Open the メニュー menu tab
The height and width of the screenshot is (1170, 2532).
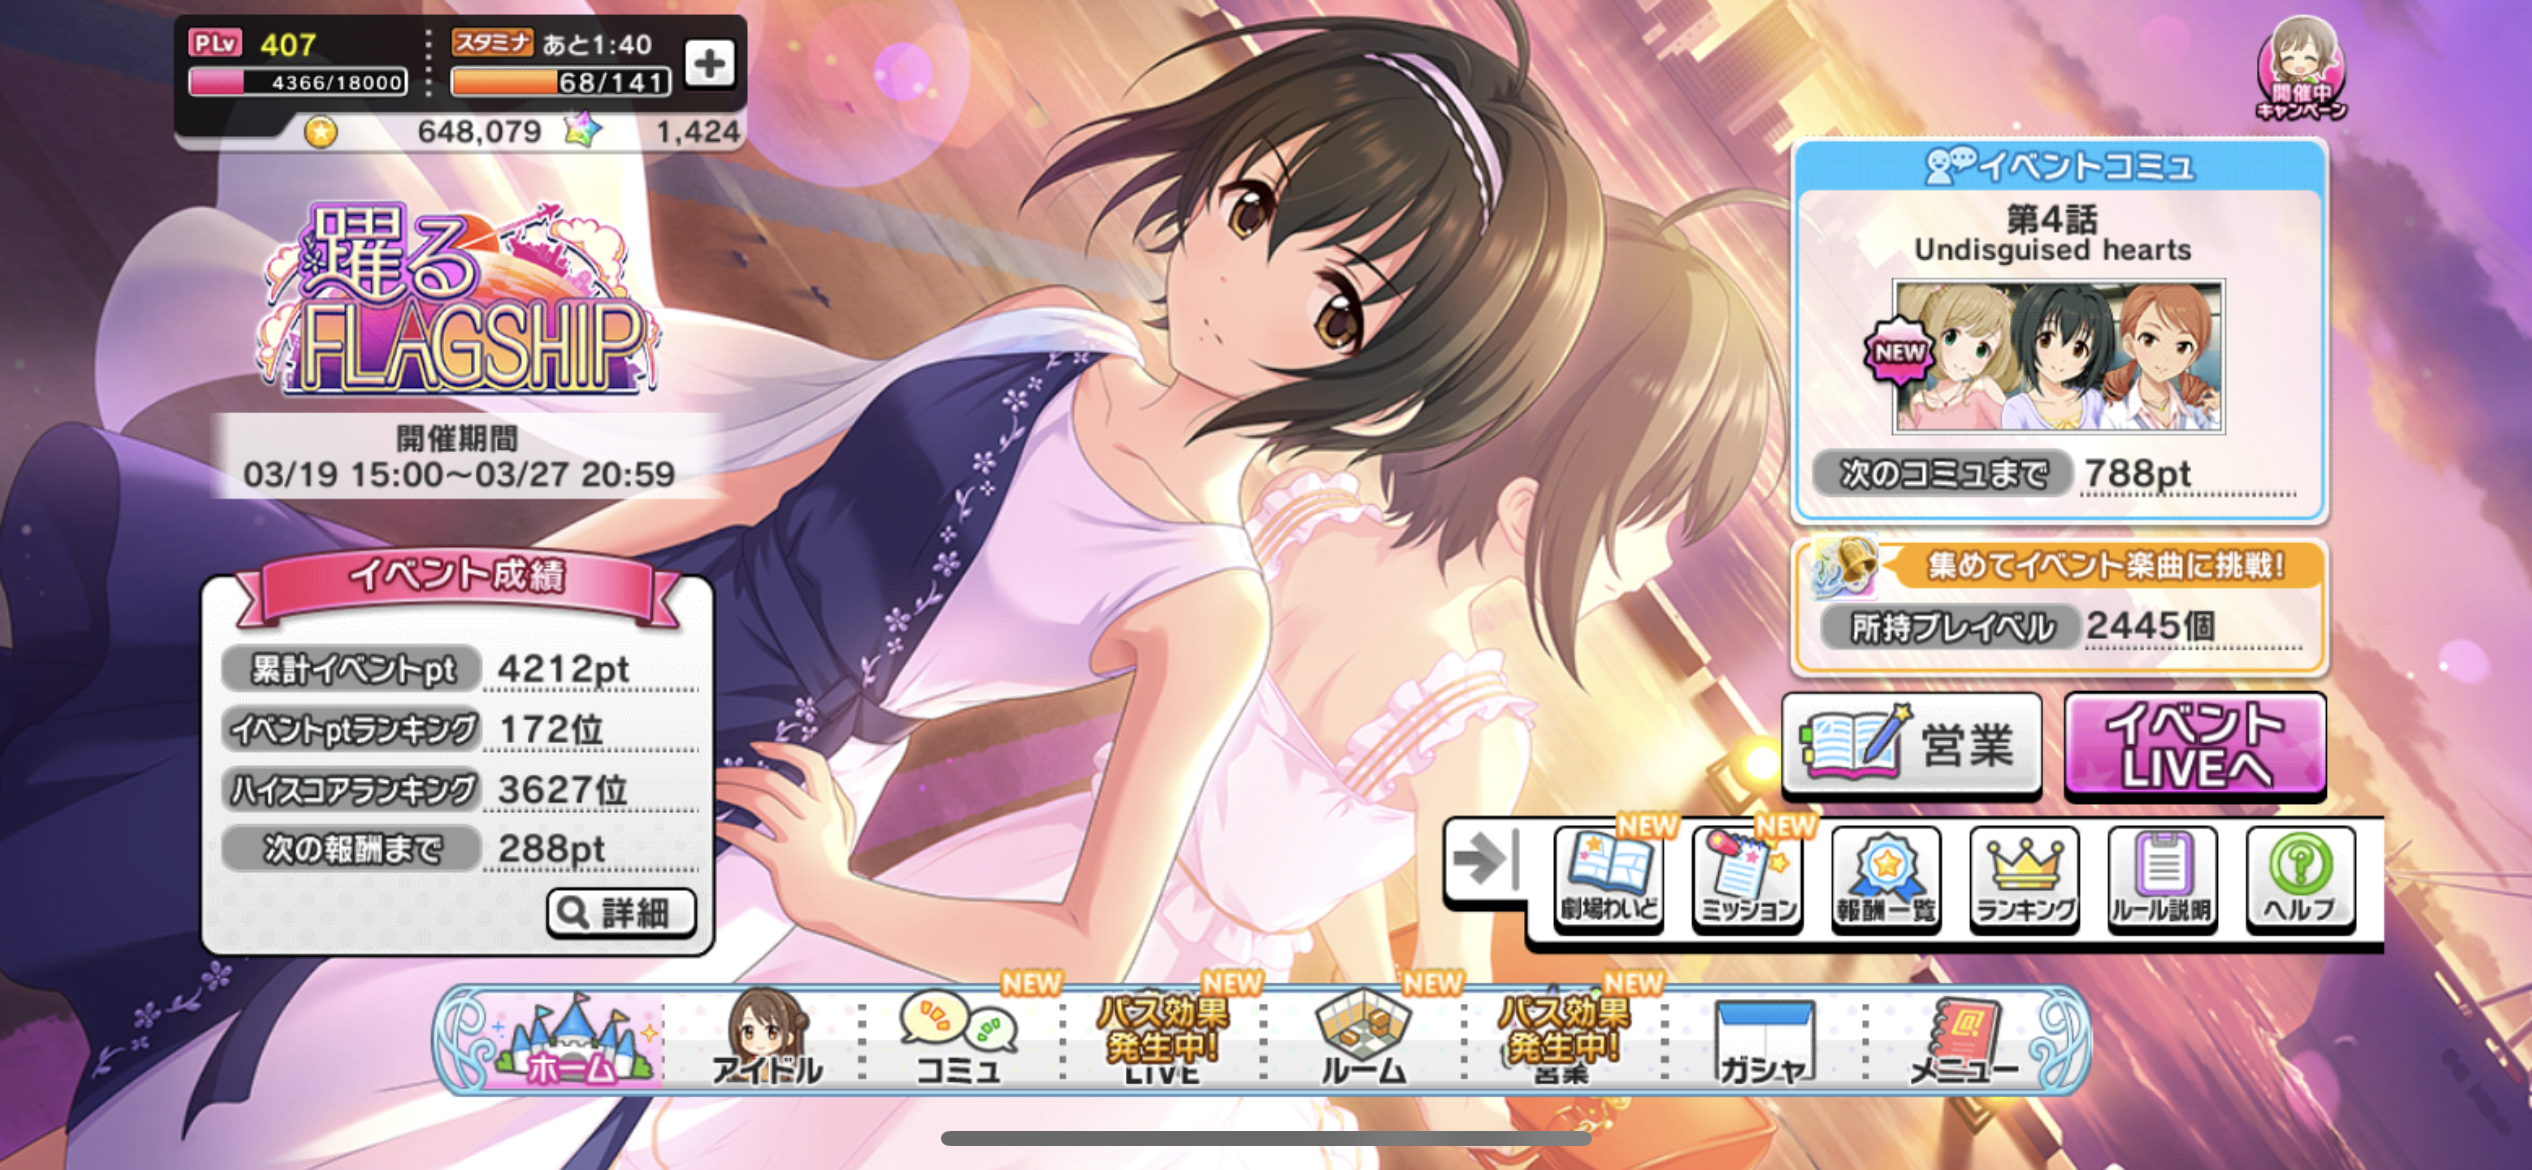pyautogui.click(x=1964, y=1040)
